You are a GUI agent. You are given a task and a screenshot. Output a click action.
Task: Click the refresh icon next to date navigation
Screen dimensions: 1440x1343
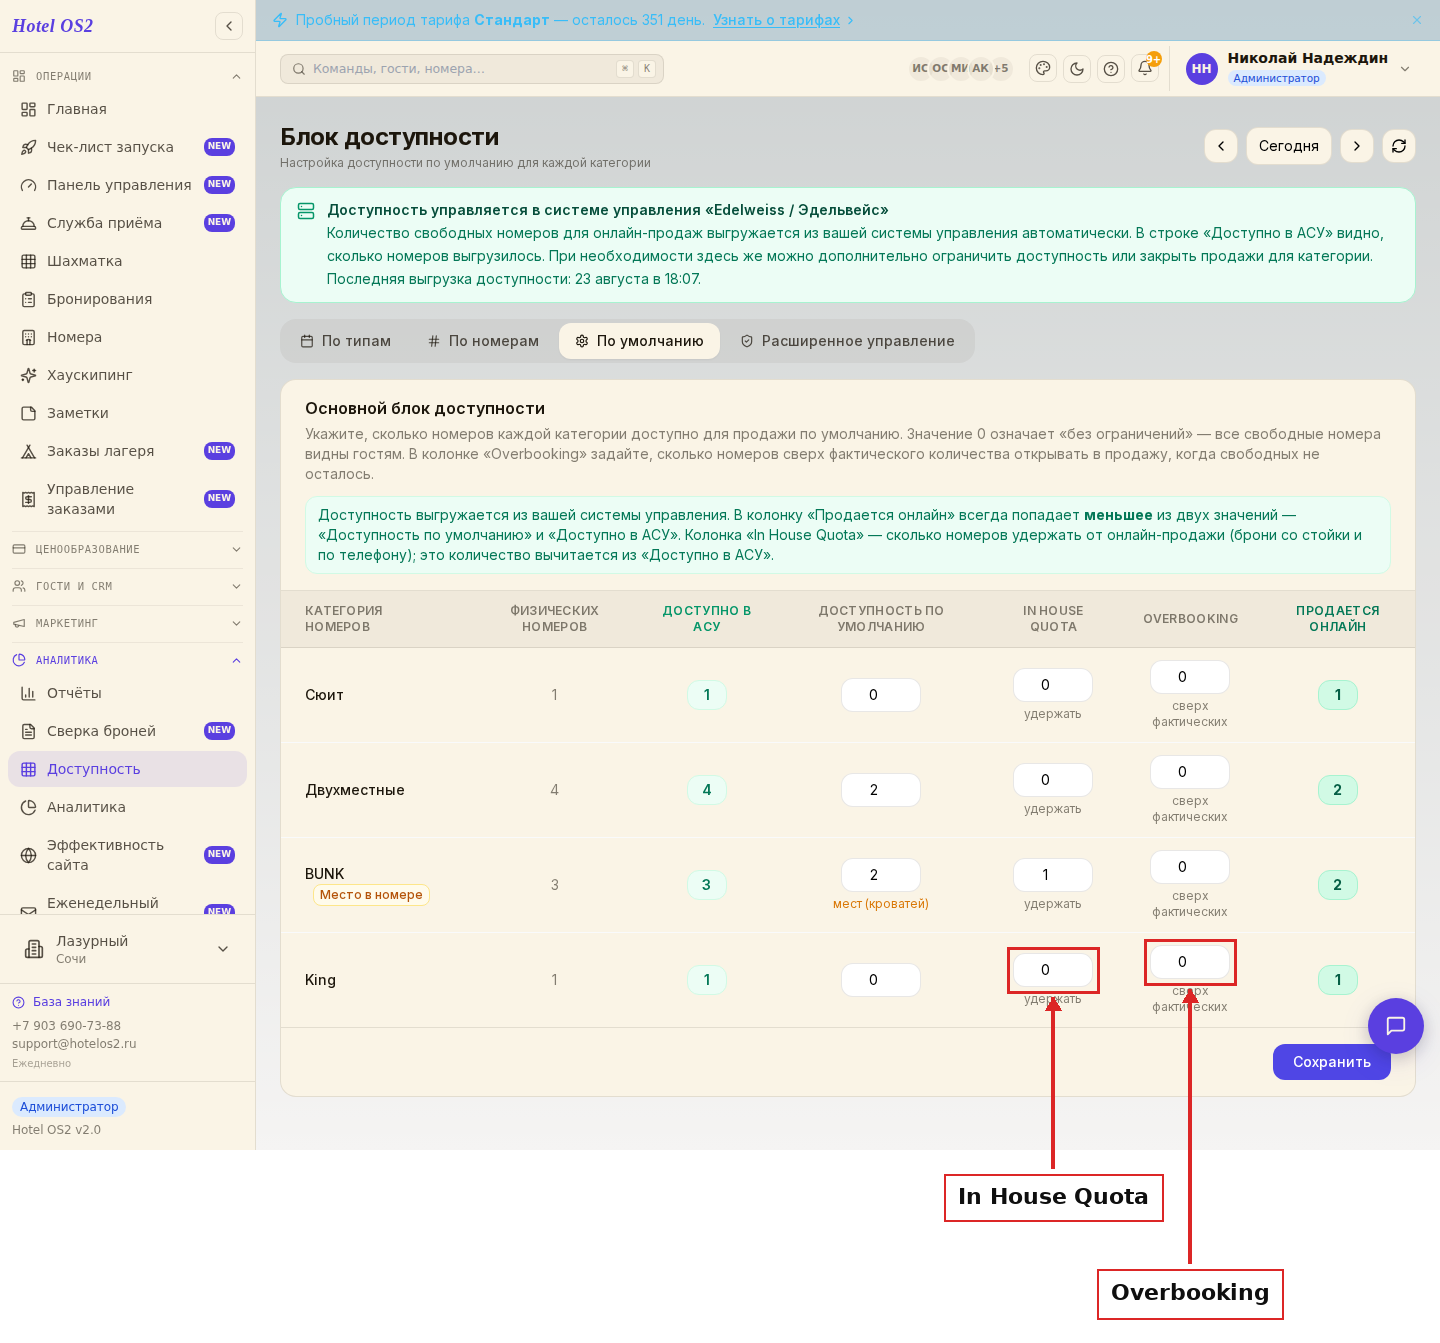[x=1399, y=146]
